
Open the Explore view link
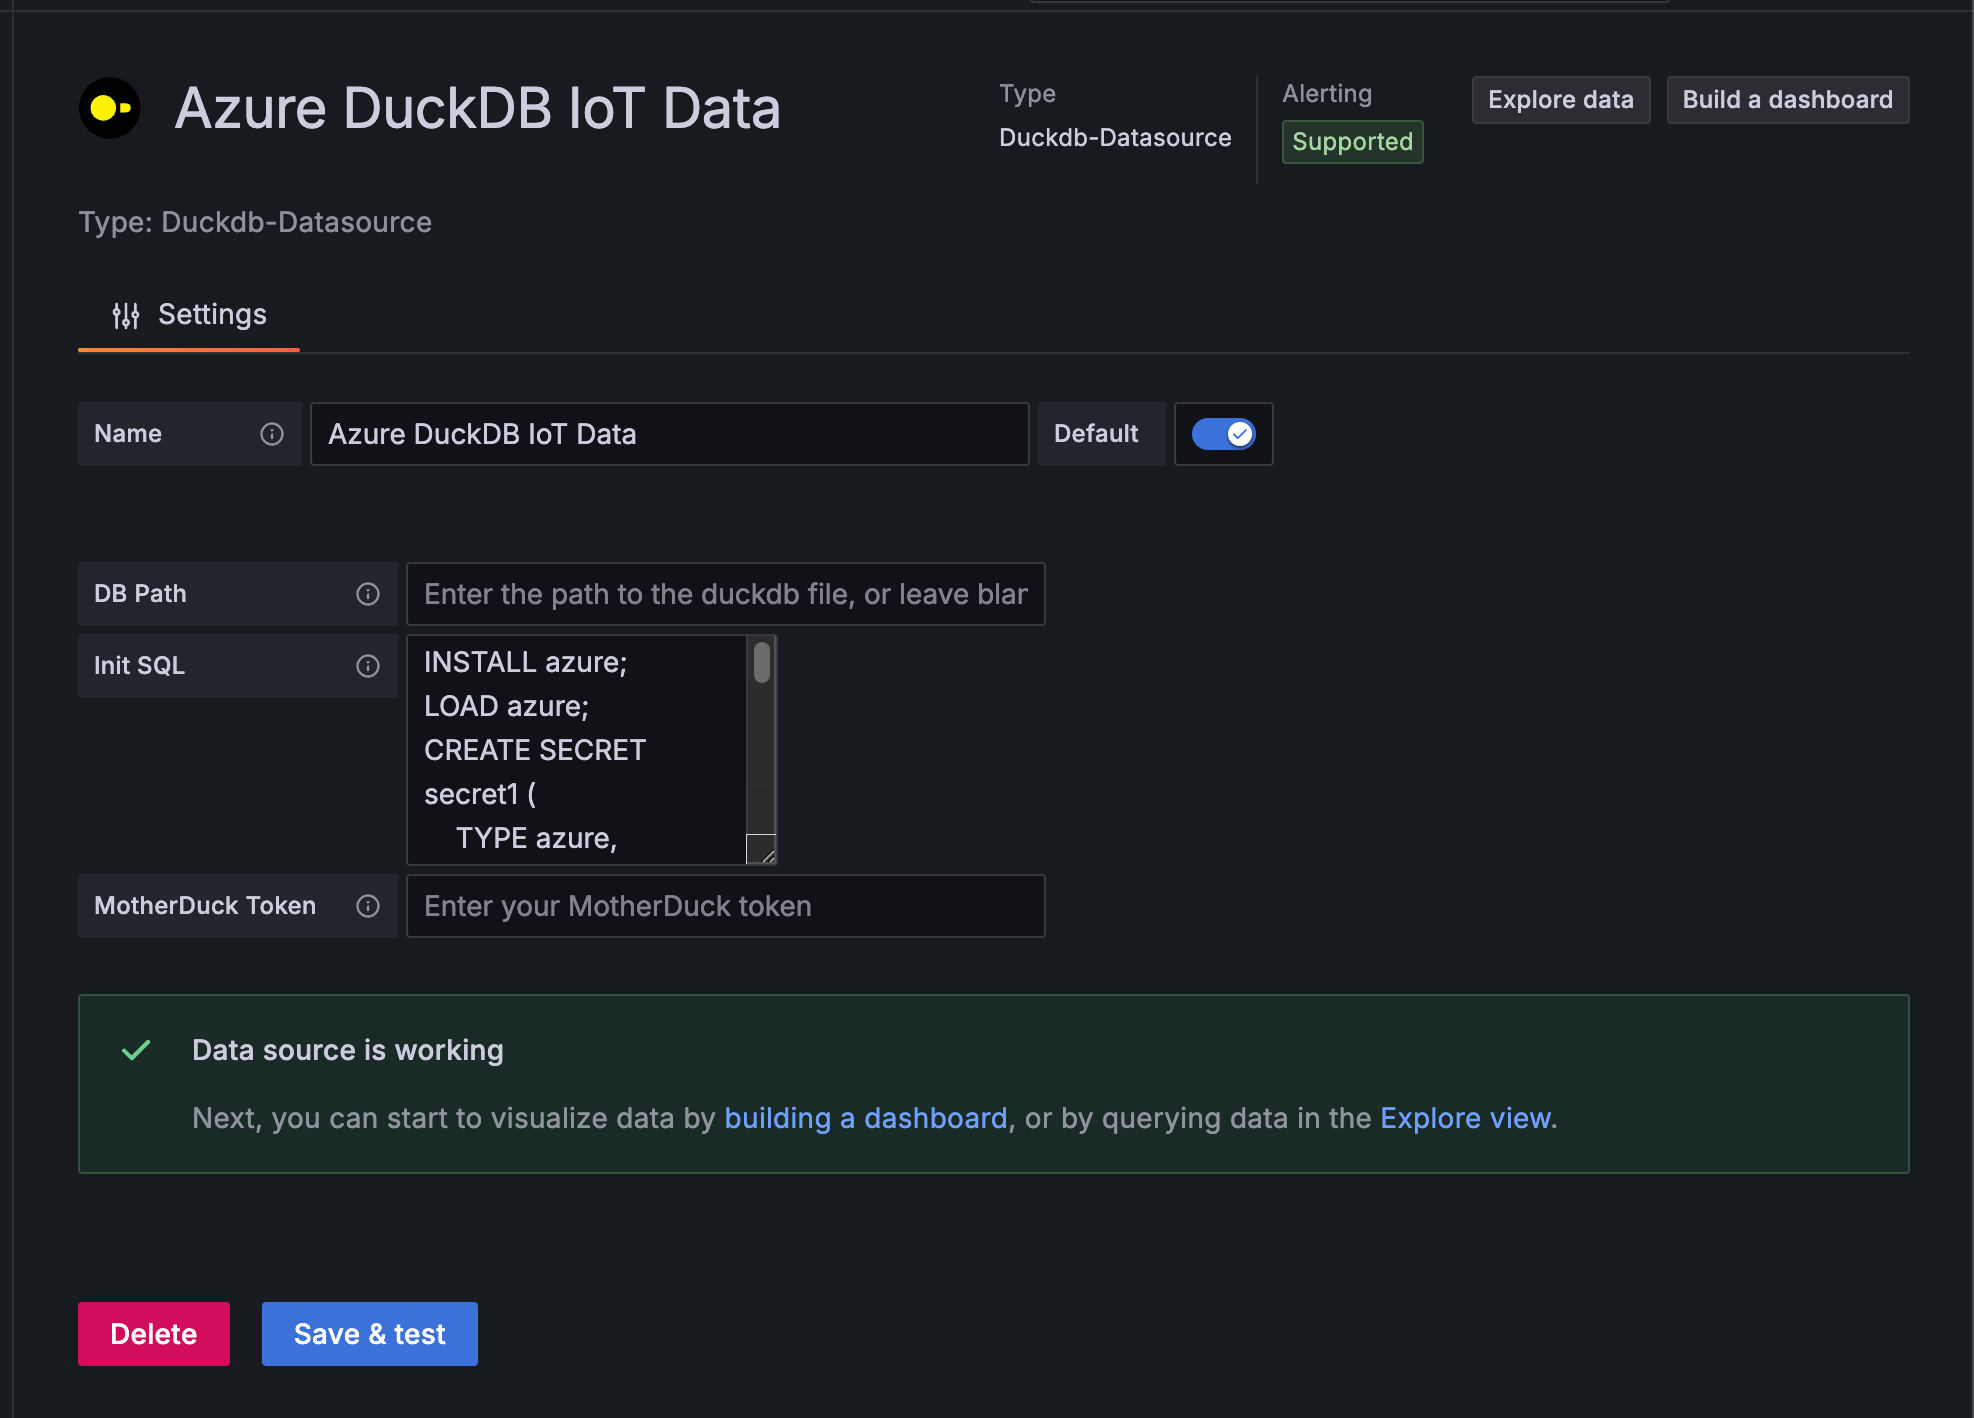(1466, 1118)
